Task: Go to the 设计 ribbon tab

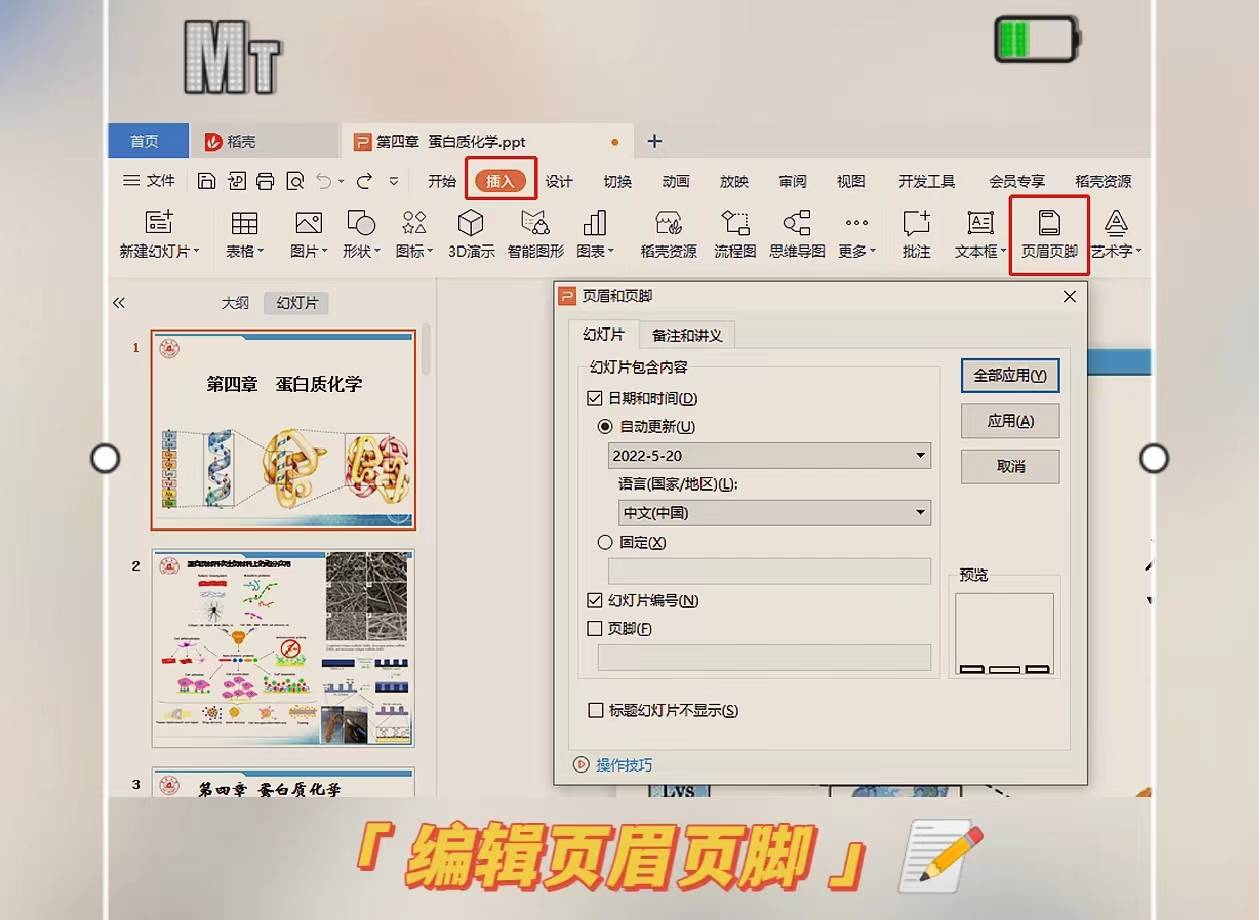Action: pos(558,181)
